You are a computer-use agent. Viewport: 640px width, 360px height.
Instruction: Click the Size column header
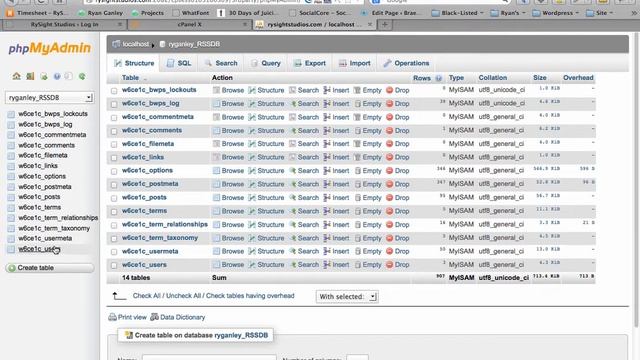[539, 78]
